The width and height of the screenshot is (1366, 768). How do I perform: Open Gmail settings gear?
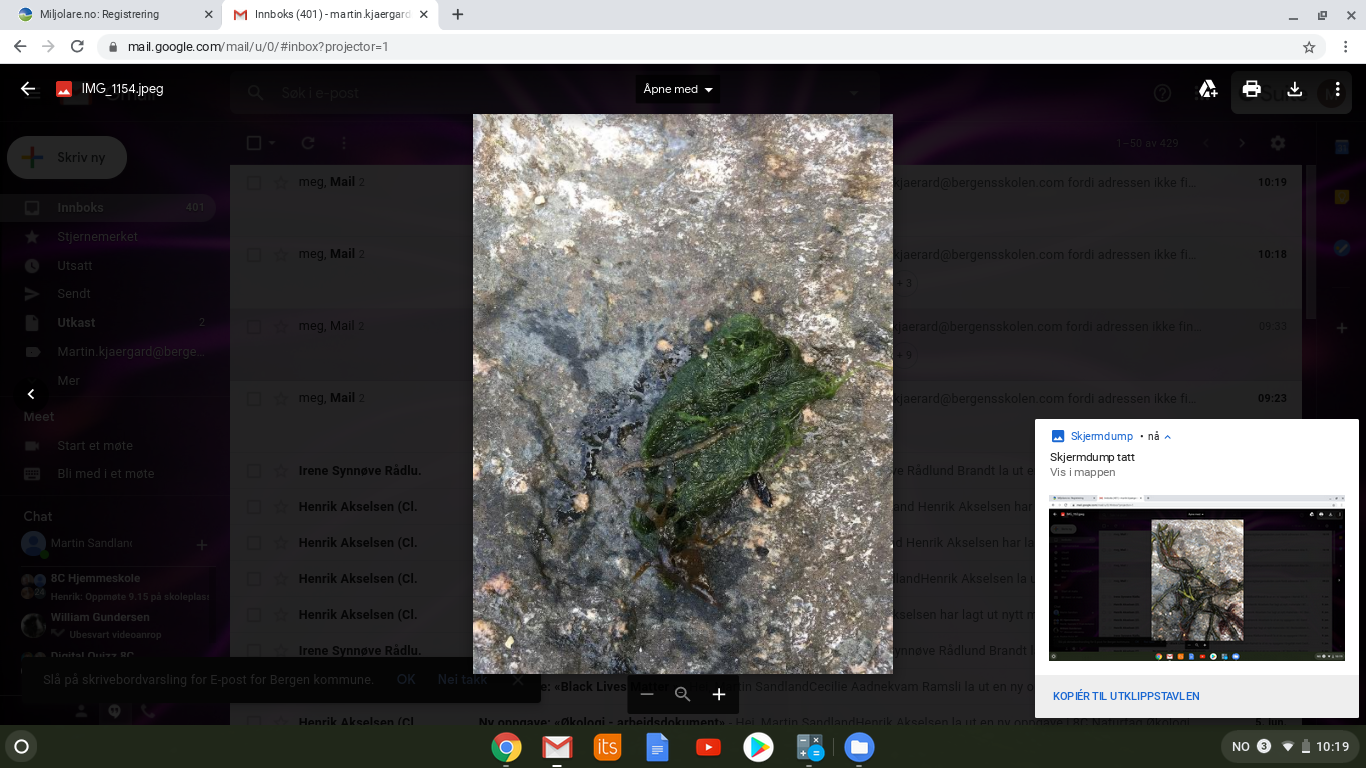coord(1278,143)
